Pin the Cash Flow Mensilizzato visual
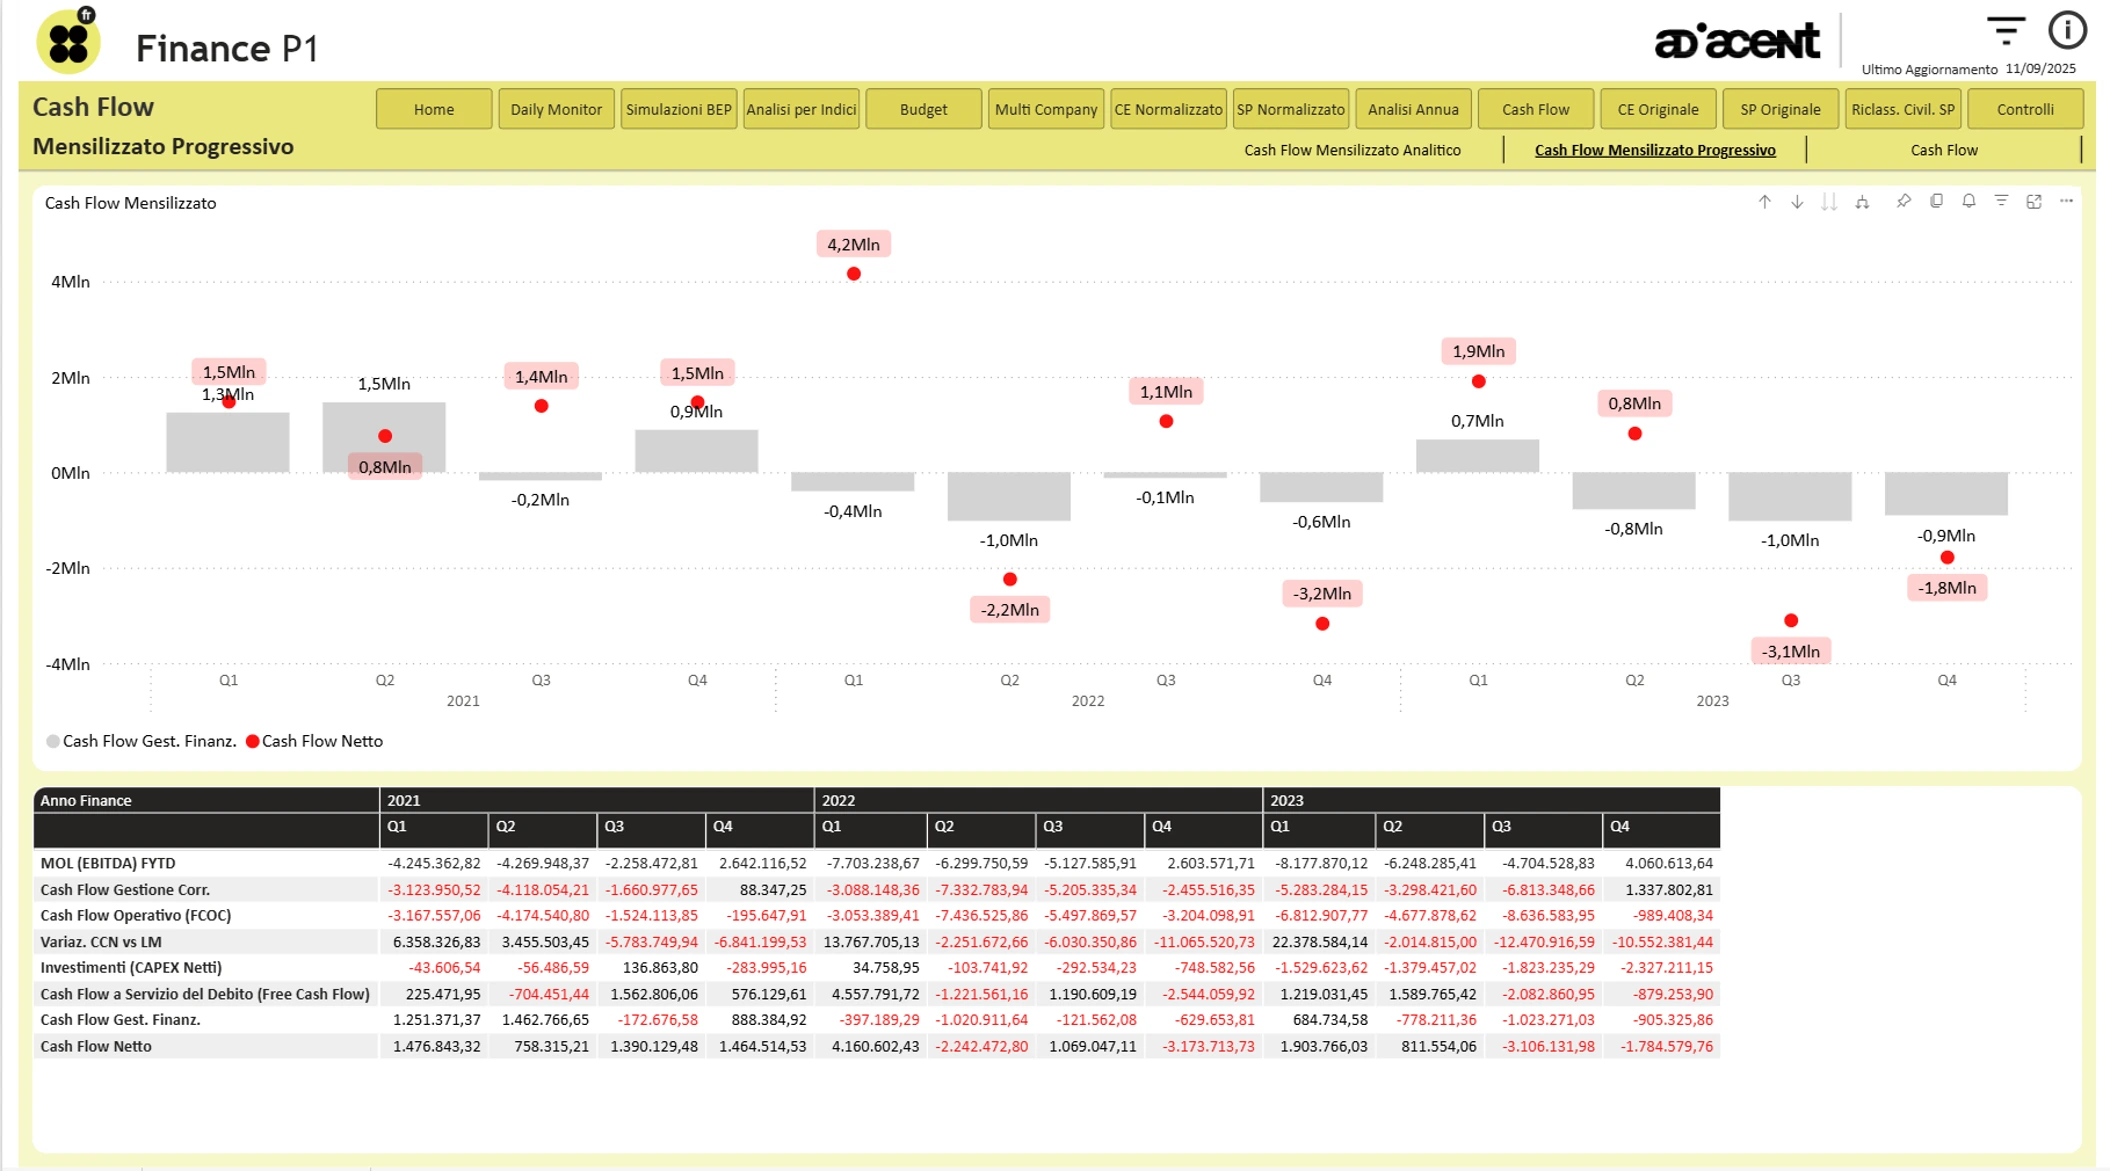 pyautogui.click(x=1903, y=202)
